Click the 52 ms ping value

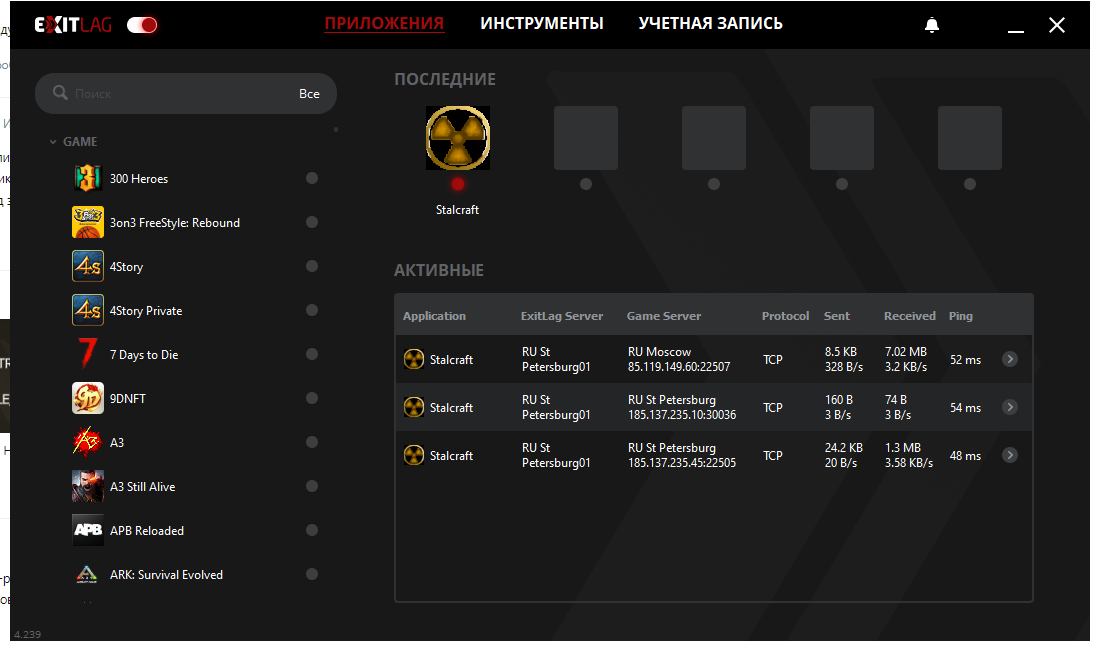965,360
